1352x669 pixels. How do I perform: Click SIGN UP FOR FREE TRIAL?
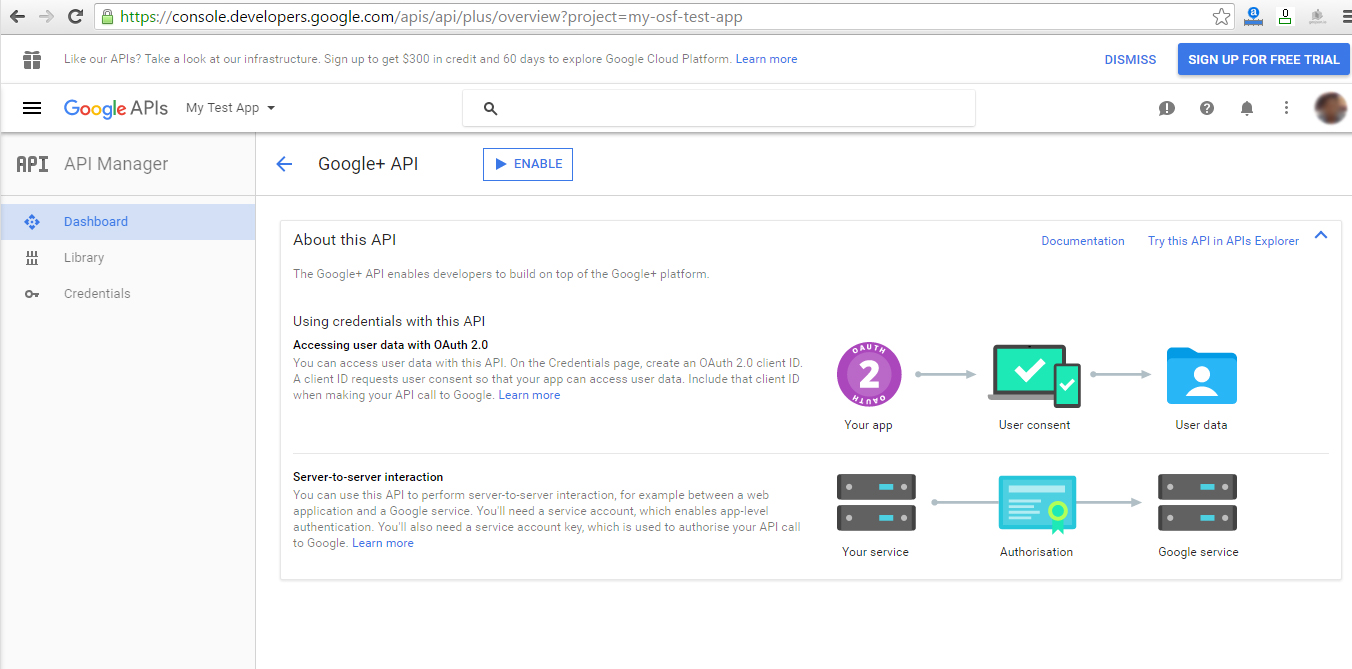tap(1264, 60)
